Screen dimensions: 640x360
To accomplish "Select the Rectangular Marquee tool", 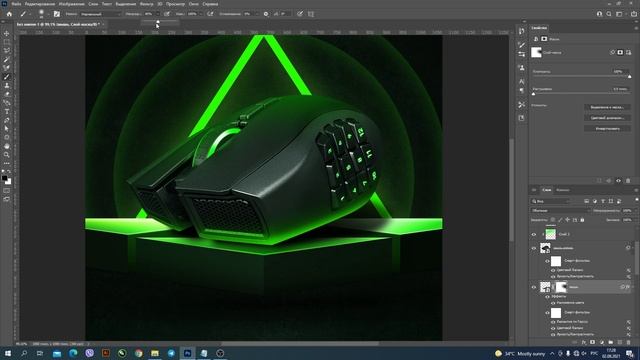I will [x=7, y=42].
